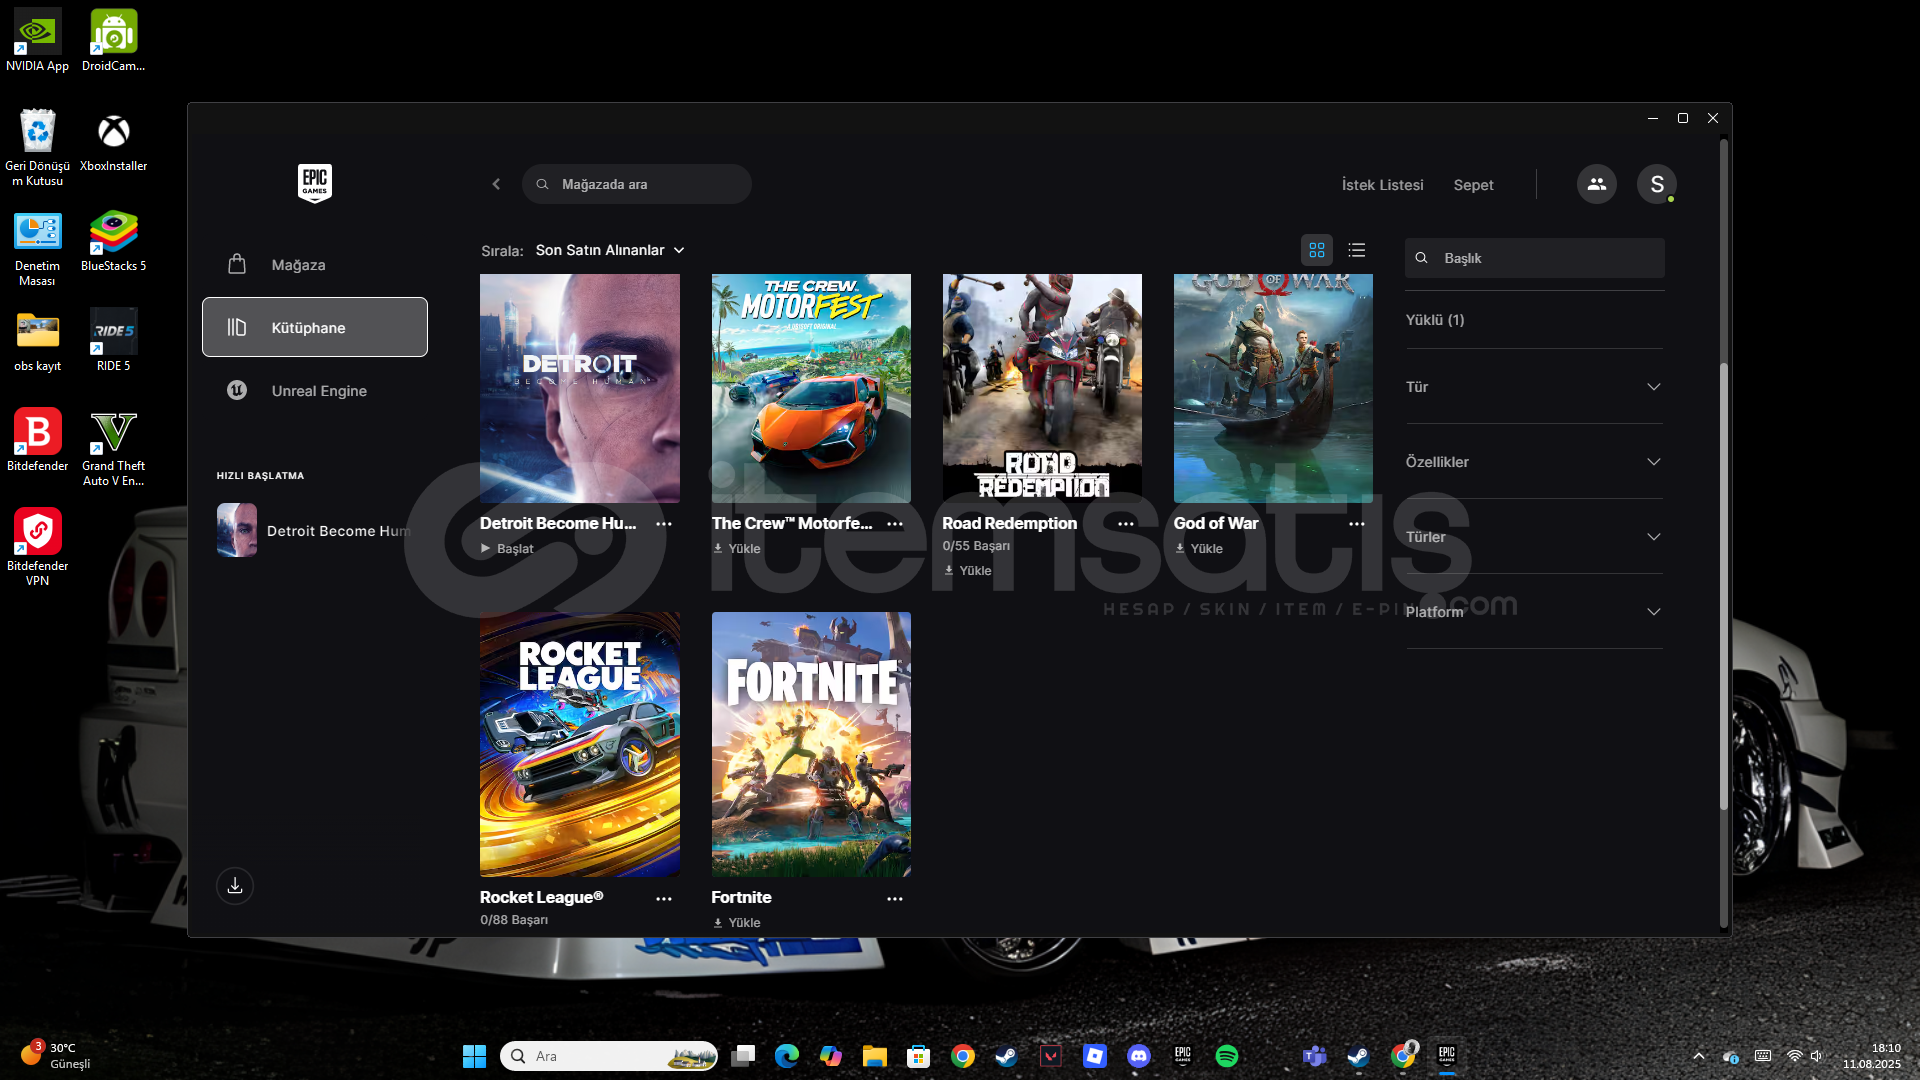Open Bitdefender VPN desktop shortcut
The image size is (1920, 1080).
[x=37, y=547]
